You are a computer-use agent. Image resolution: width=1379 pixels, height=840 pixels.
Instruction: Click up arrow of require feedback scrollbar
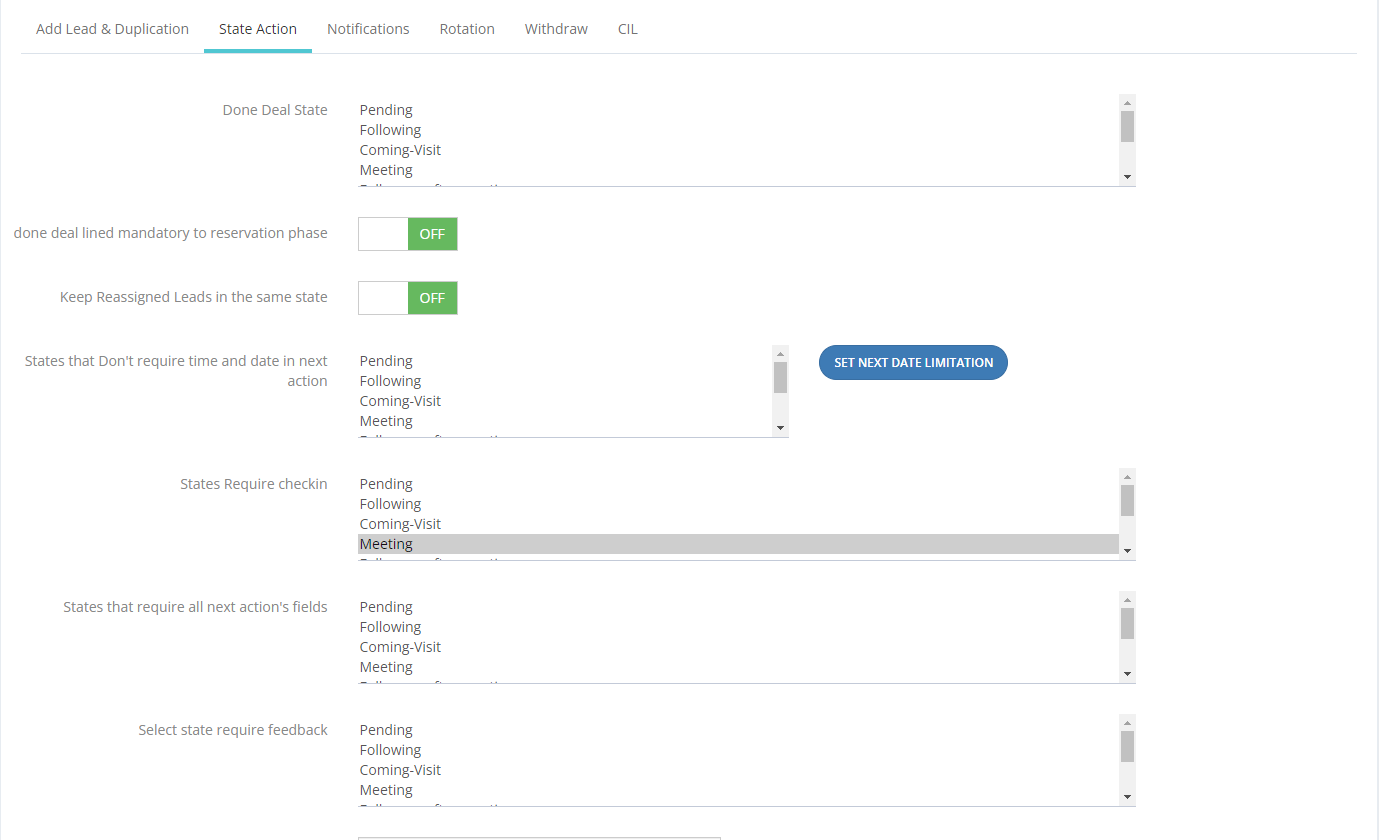[x=1127, y=722]
